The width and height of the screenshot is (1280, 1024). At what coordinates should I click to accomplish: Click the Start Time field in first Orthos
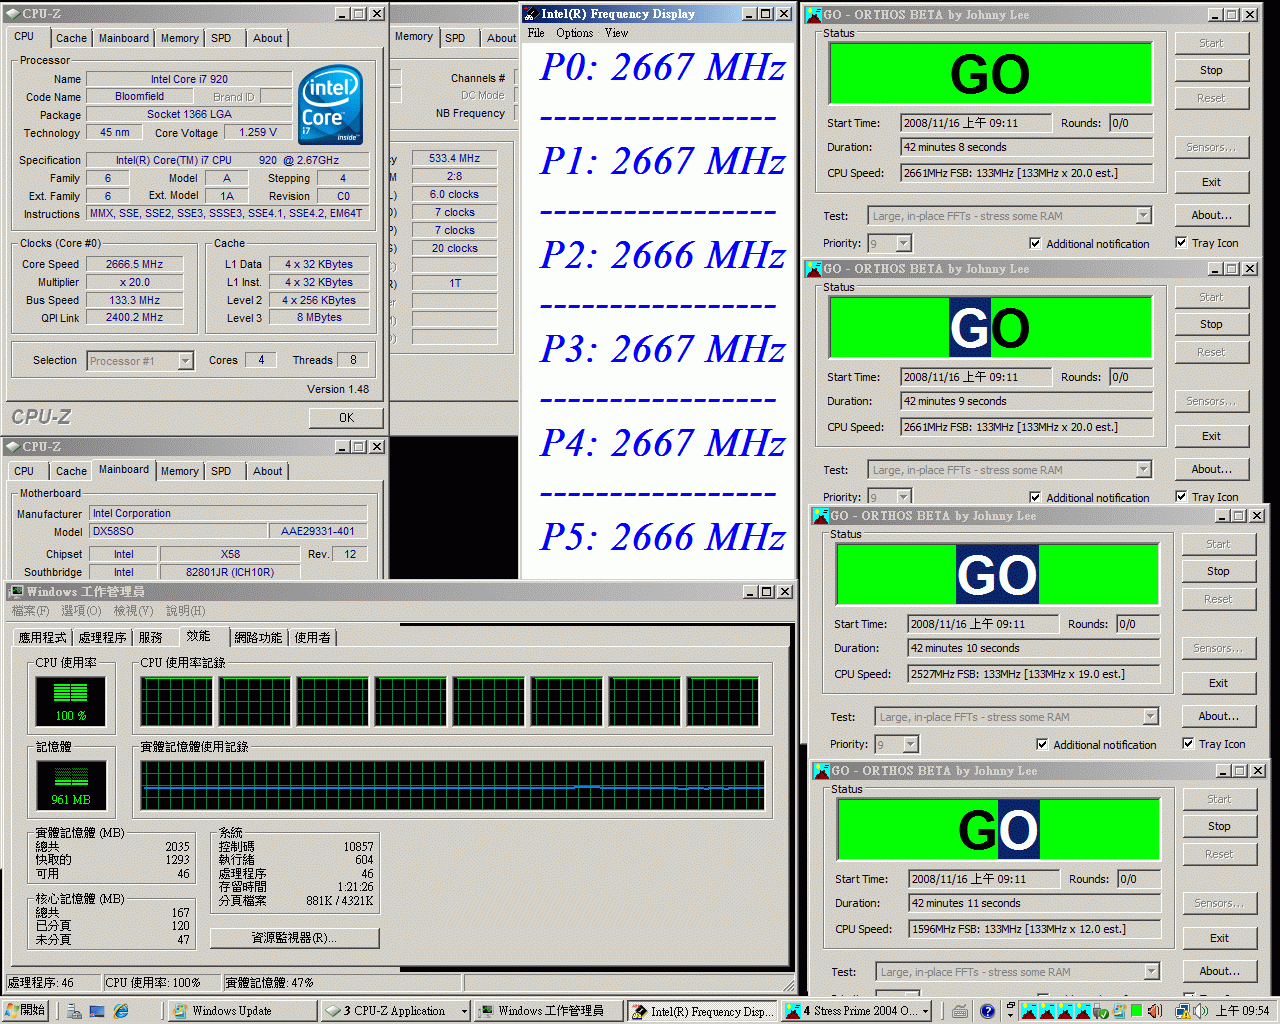click(976, 123)
